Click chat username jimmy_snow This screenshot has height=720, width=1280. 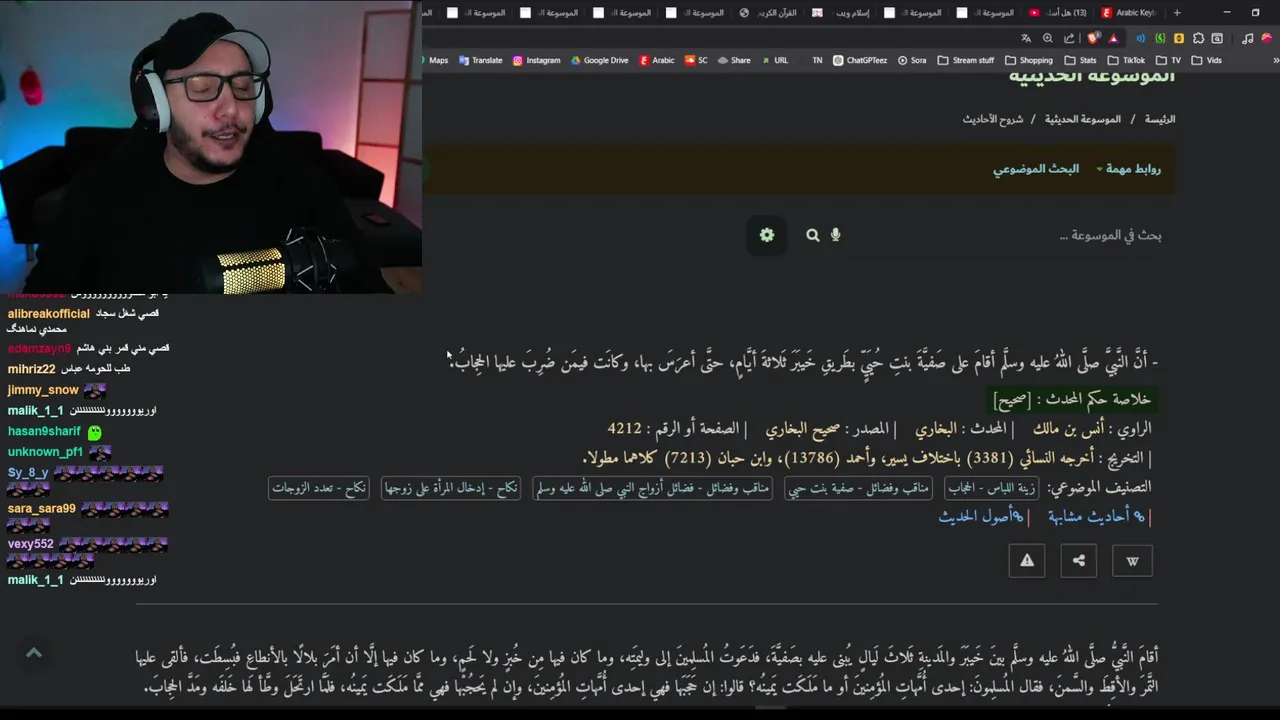[43, 390]
